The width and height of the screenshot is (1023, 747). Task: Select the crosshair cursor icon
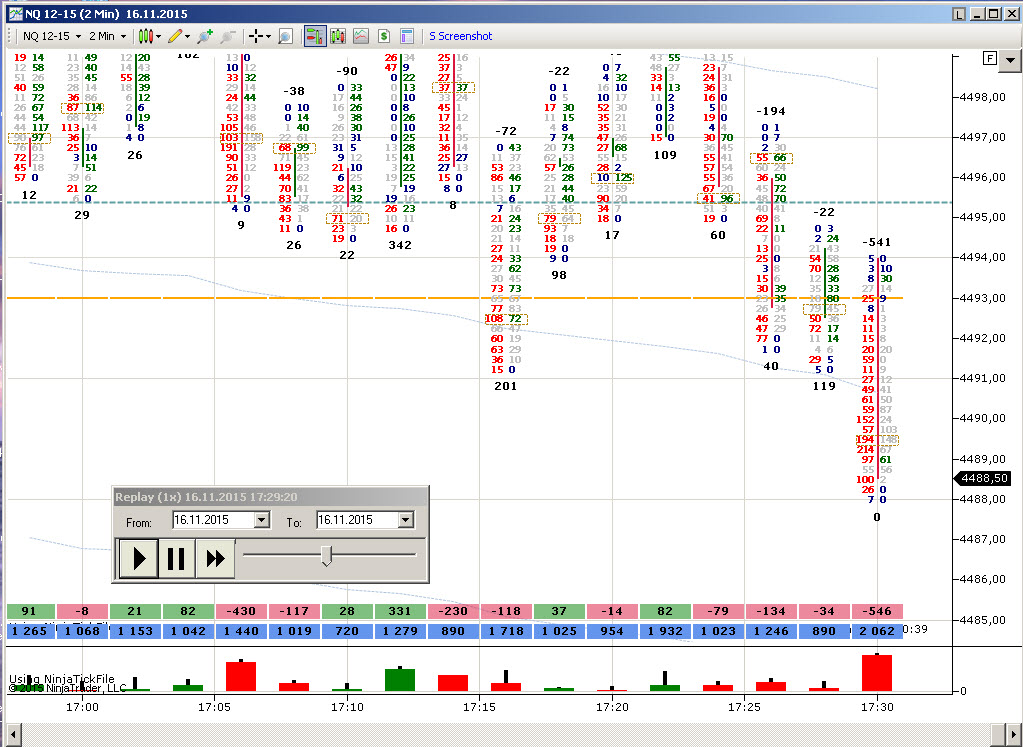pyautogui.click(x=256, y=37)
